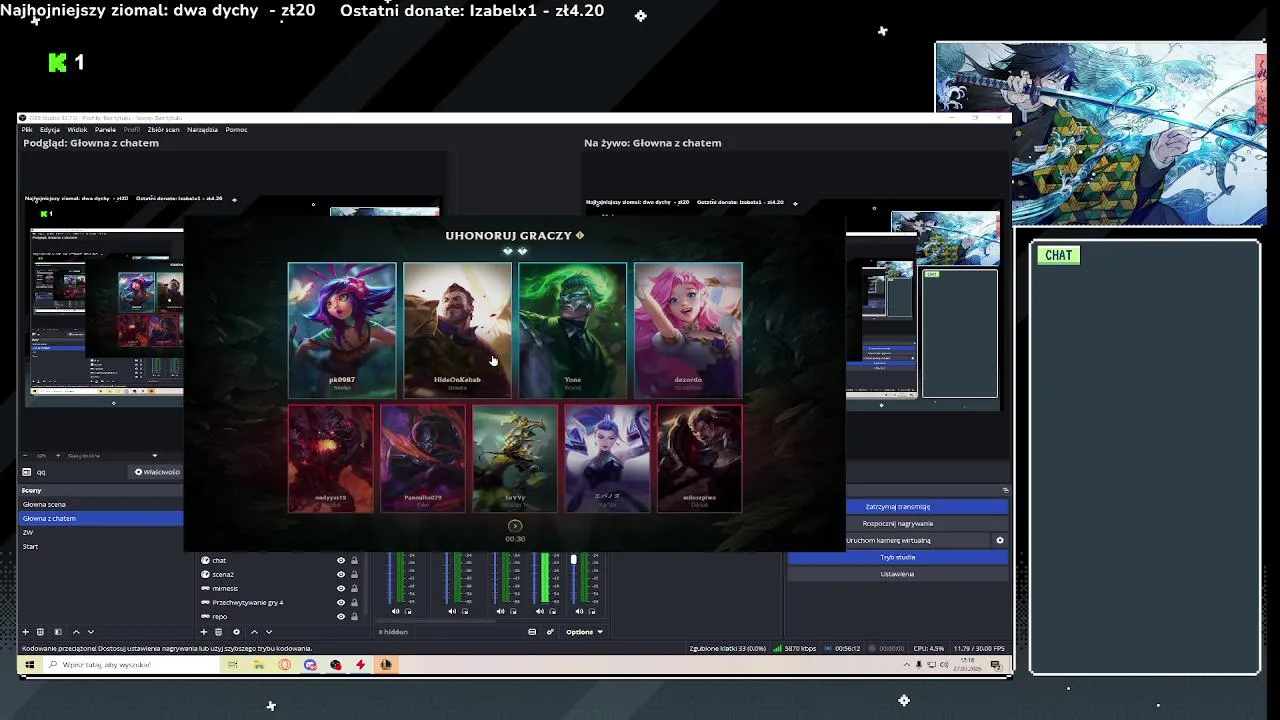The image size is (1280, 720).
Task: Delete selected scene with trash icon
Action: coord(40,632)
